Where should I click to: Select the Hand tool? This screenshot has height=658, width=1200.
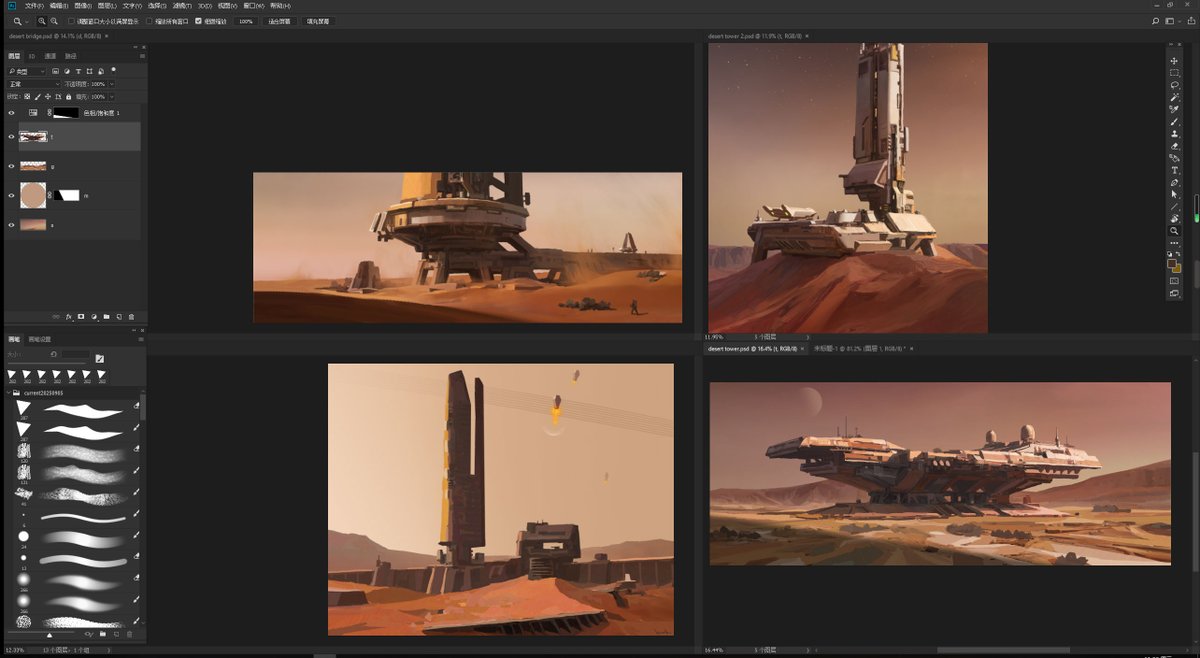pyautogui.click(x=1174, y=218)
